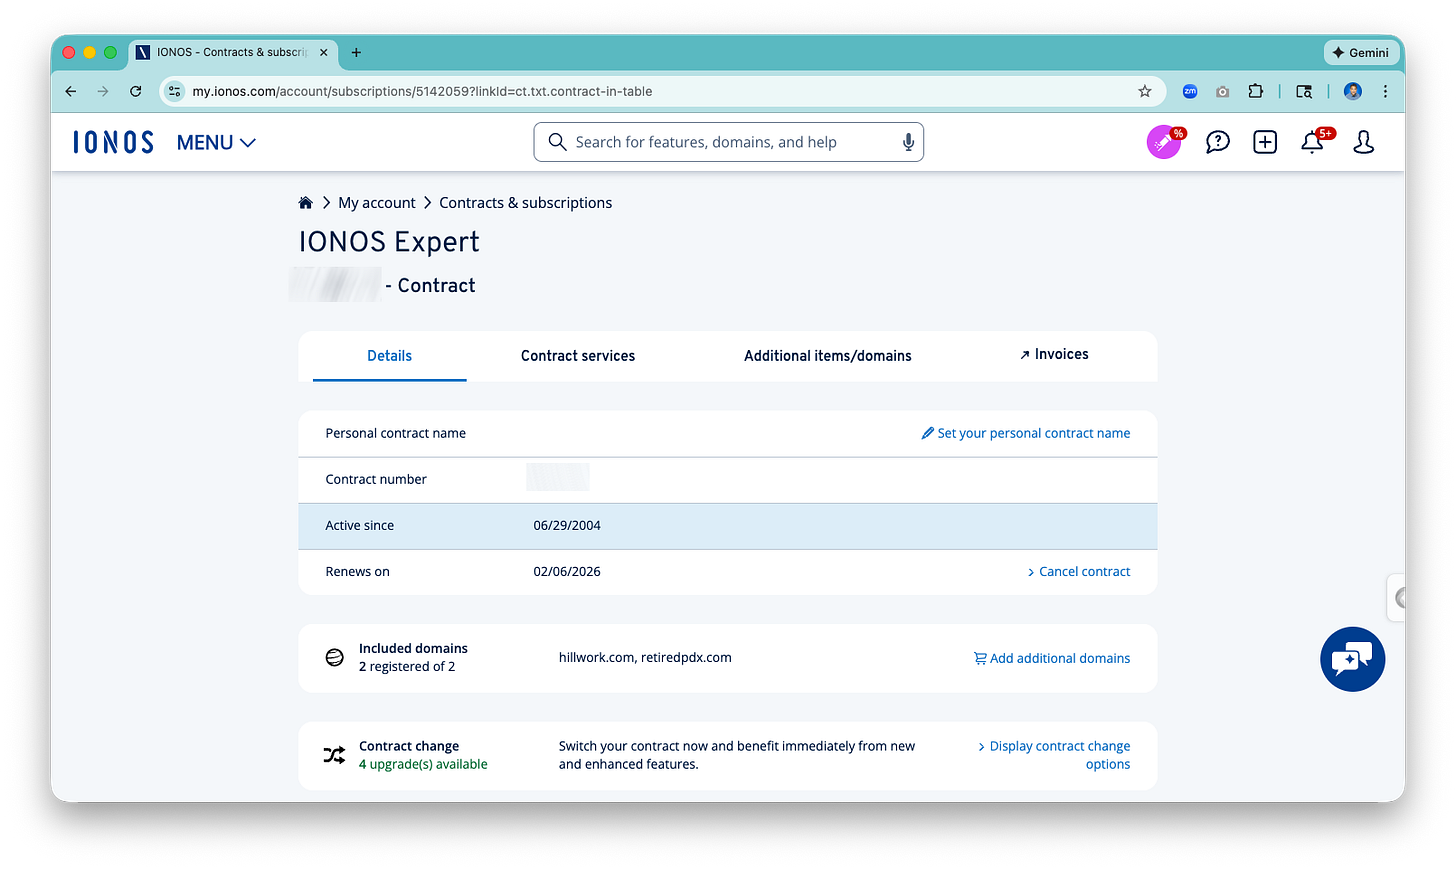The image size is (1456, 869).
Task: Click the search magnifier icon
Action: [x=557, y=142]
